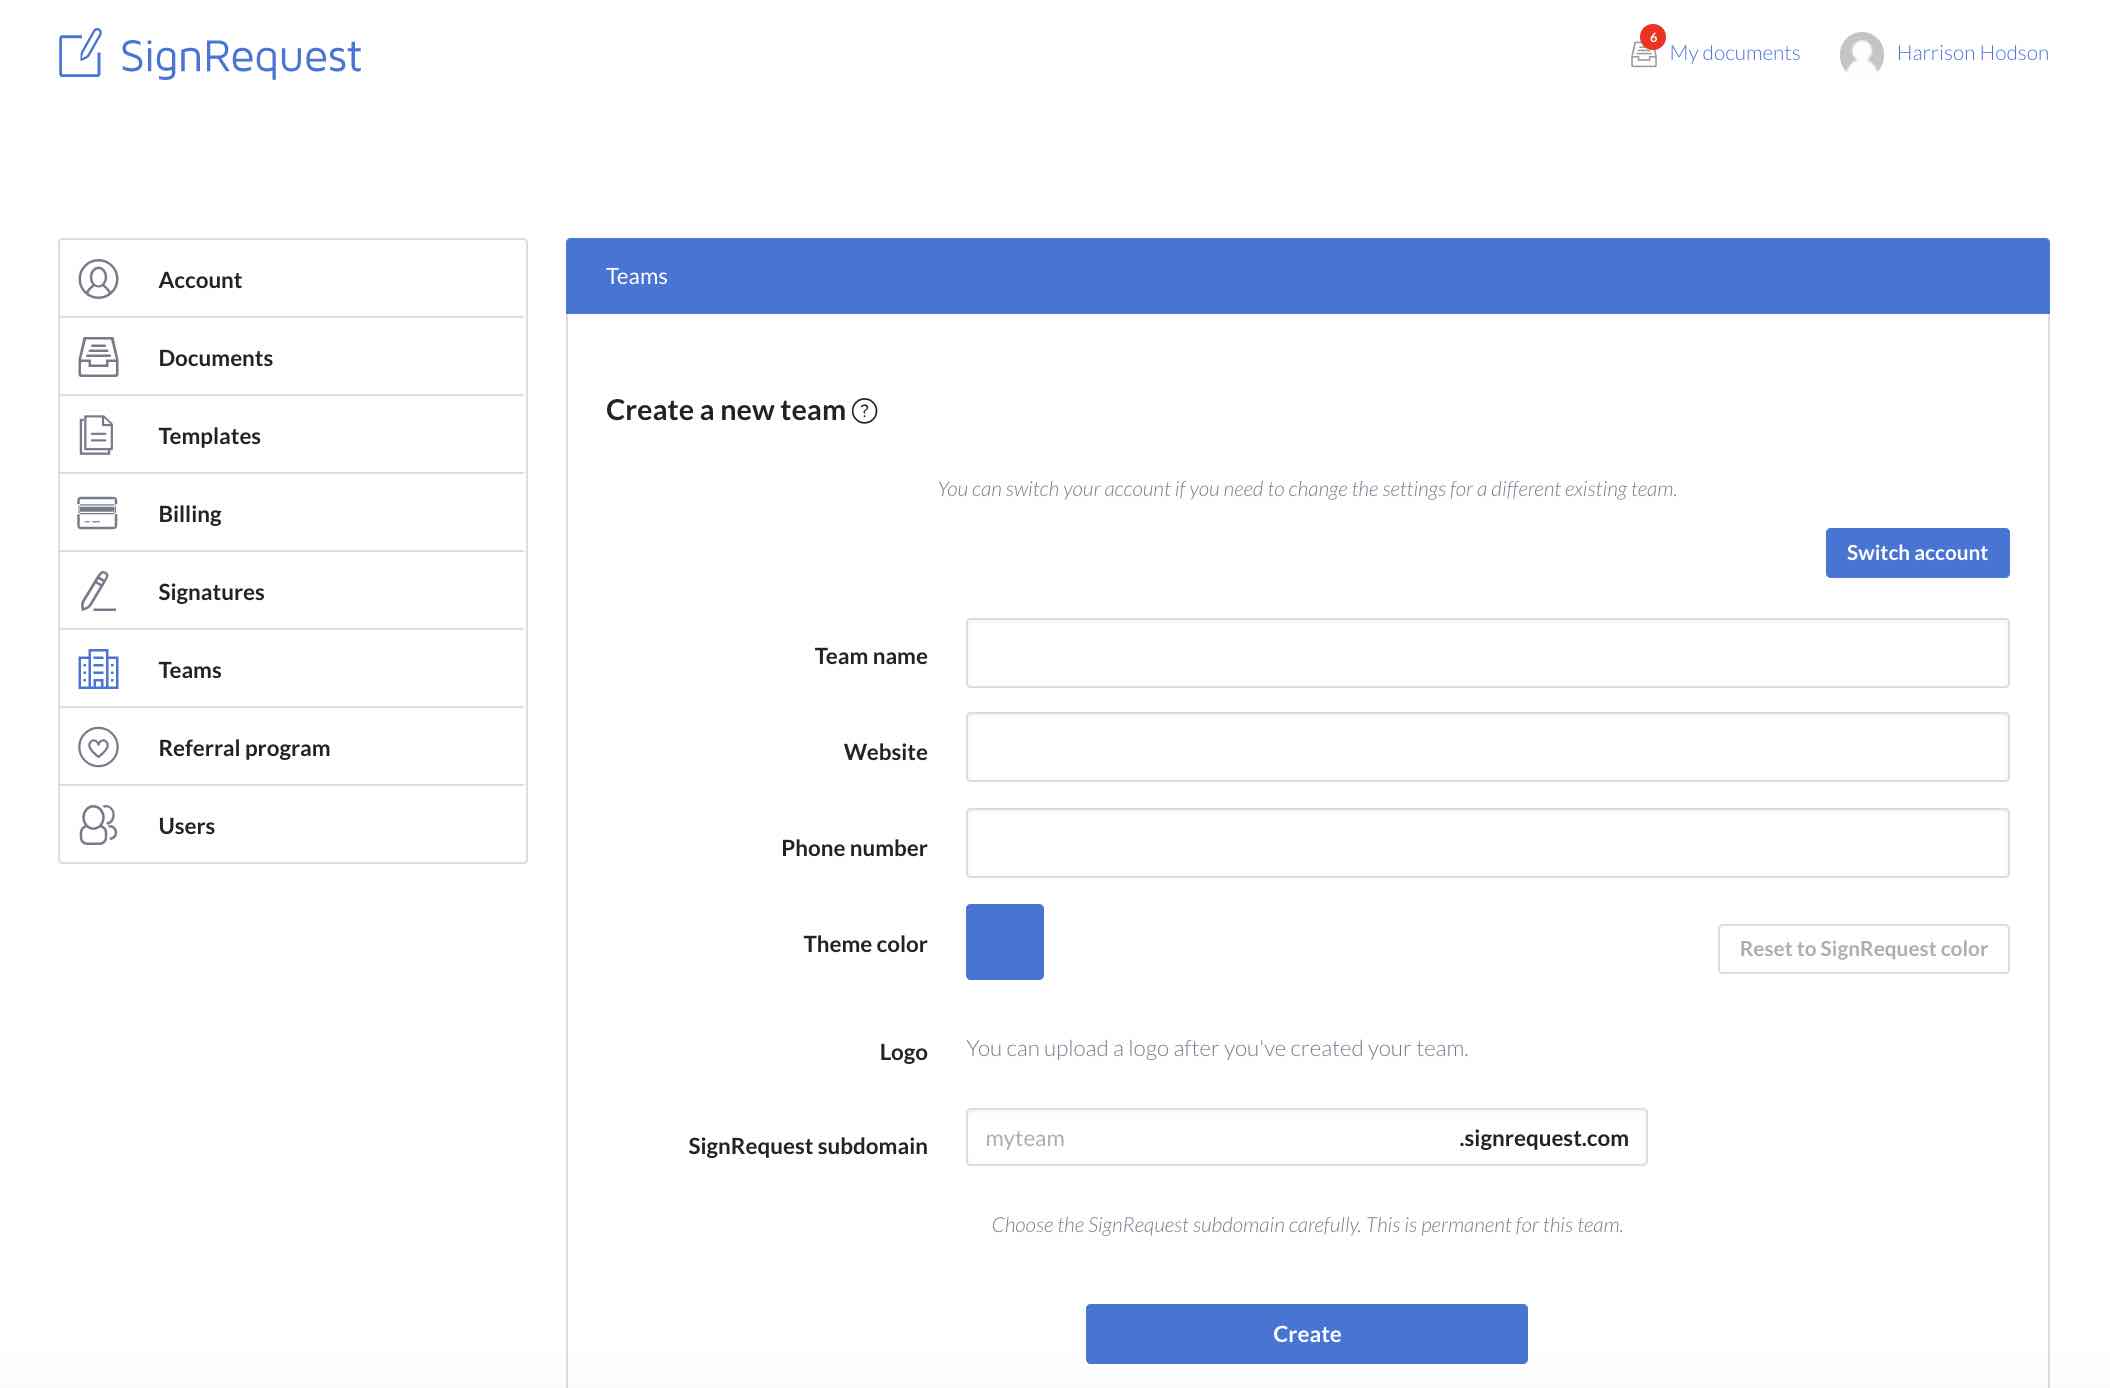Click the Account person icon in sidebar
This screenshot has width=2110, height=1388.
click(98, 279)
